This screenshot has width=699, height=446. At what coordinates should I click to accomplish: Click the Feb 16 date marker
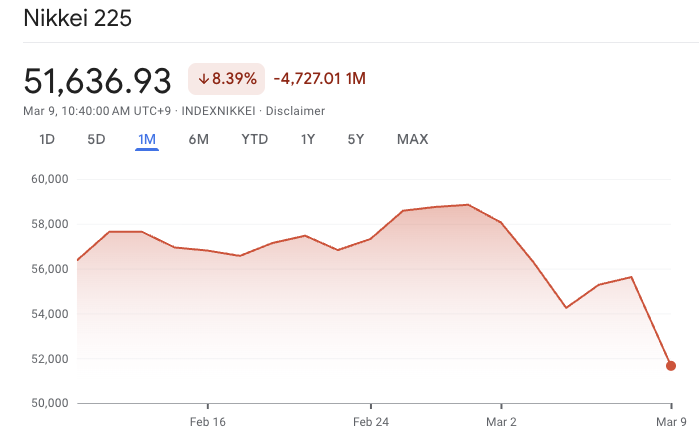[207, 422]
